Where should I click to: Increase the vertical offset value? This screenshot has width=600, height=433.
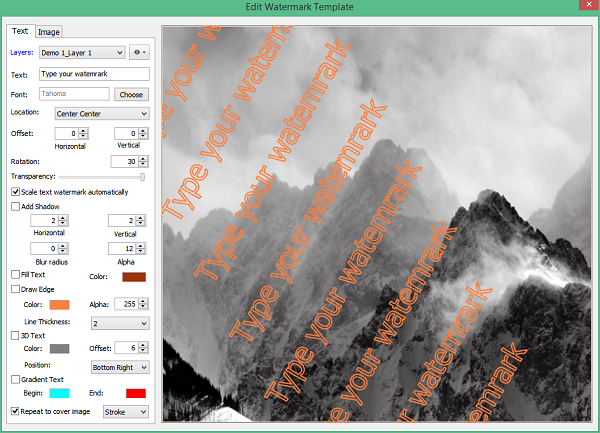tap(143, 131)
